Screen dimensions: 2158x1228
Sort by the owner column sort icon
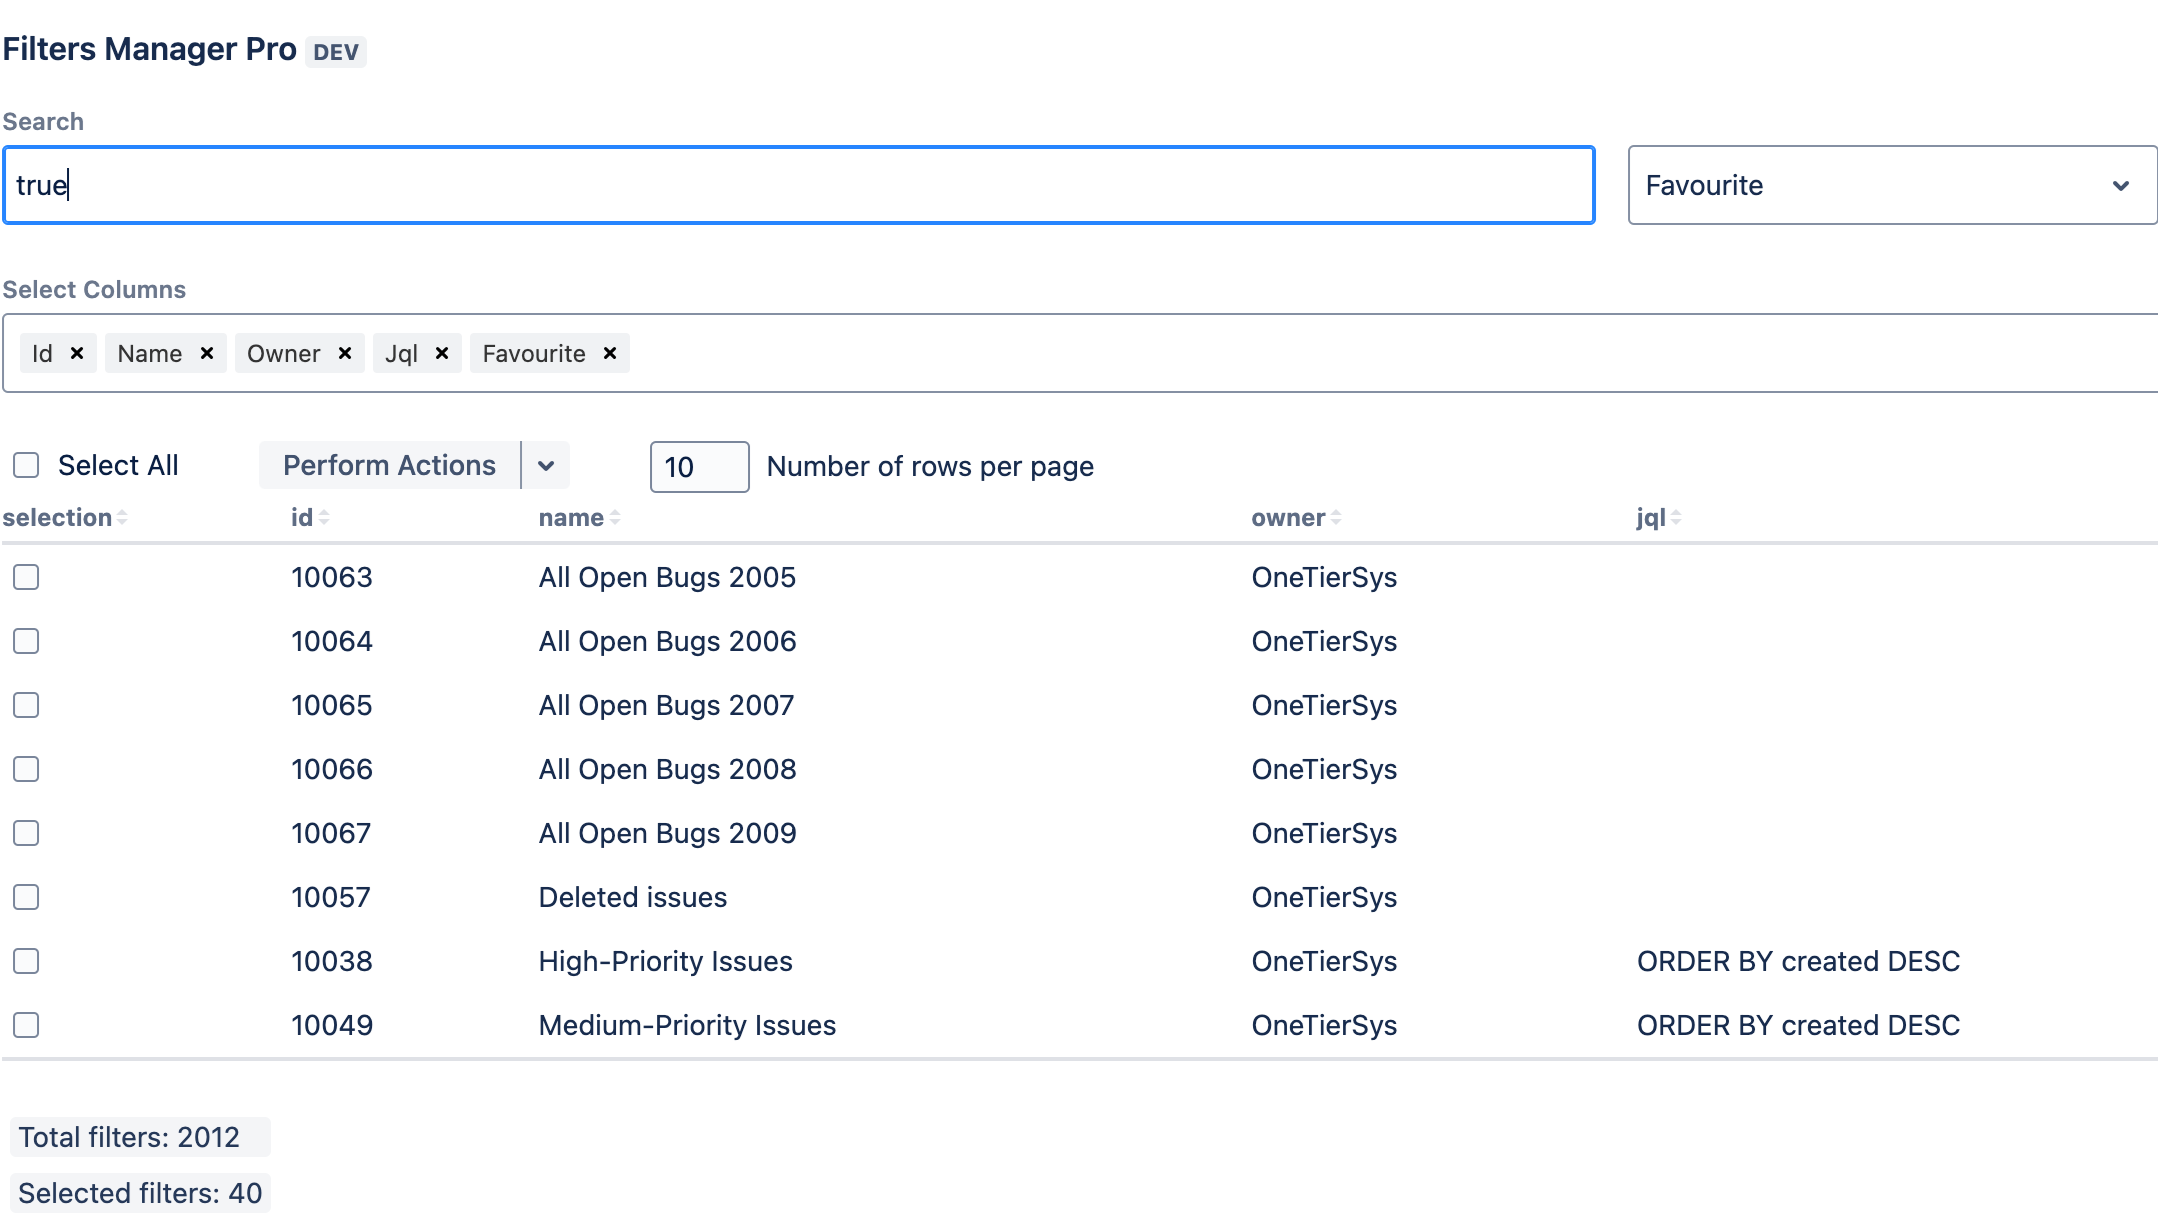[1336, 518]
